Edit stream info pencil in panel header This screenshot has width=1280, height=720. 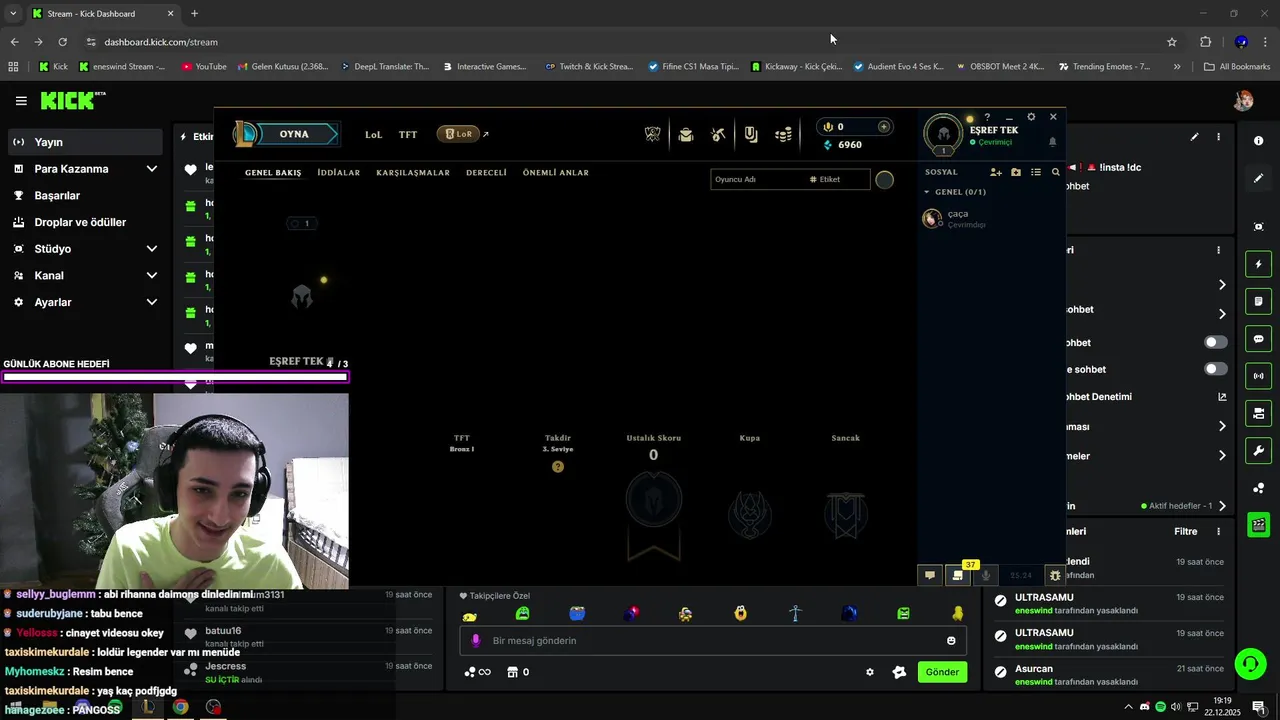tap(1194, 137)
